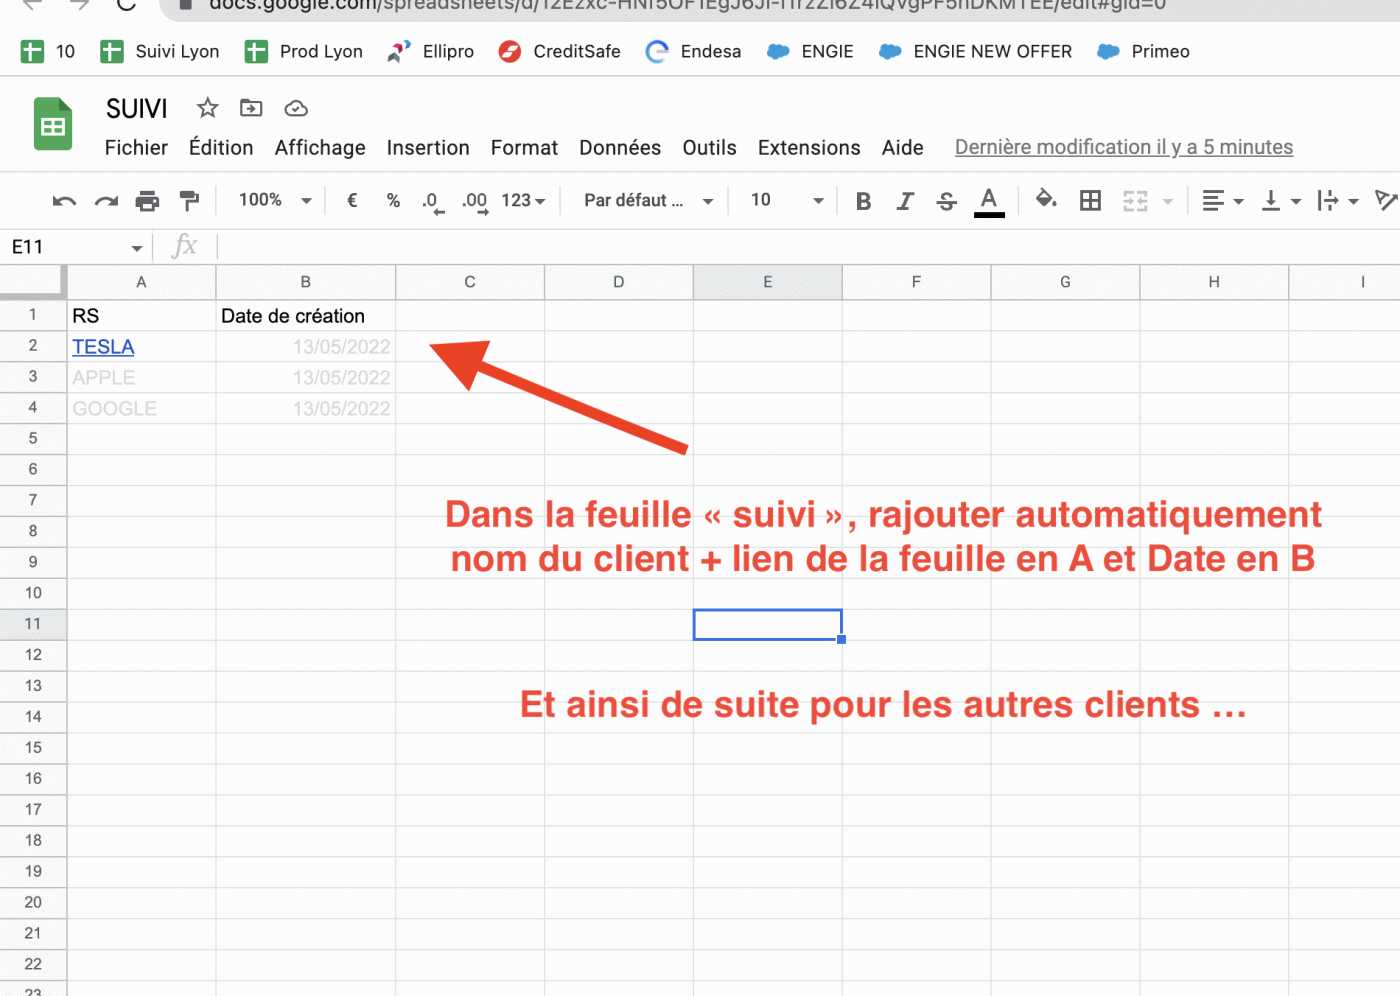This screenshot has width=1400, height=996.
Task: Open the Données menu
Action: (x=619, y=148)
